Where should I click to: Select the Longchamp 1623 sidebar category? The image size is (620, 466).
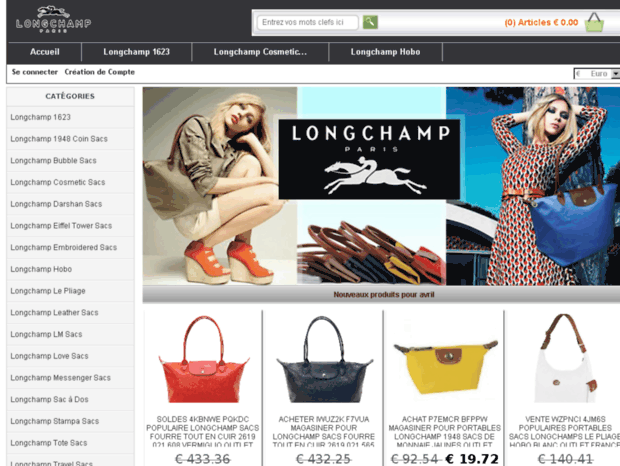(x=70, y=117)
